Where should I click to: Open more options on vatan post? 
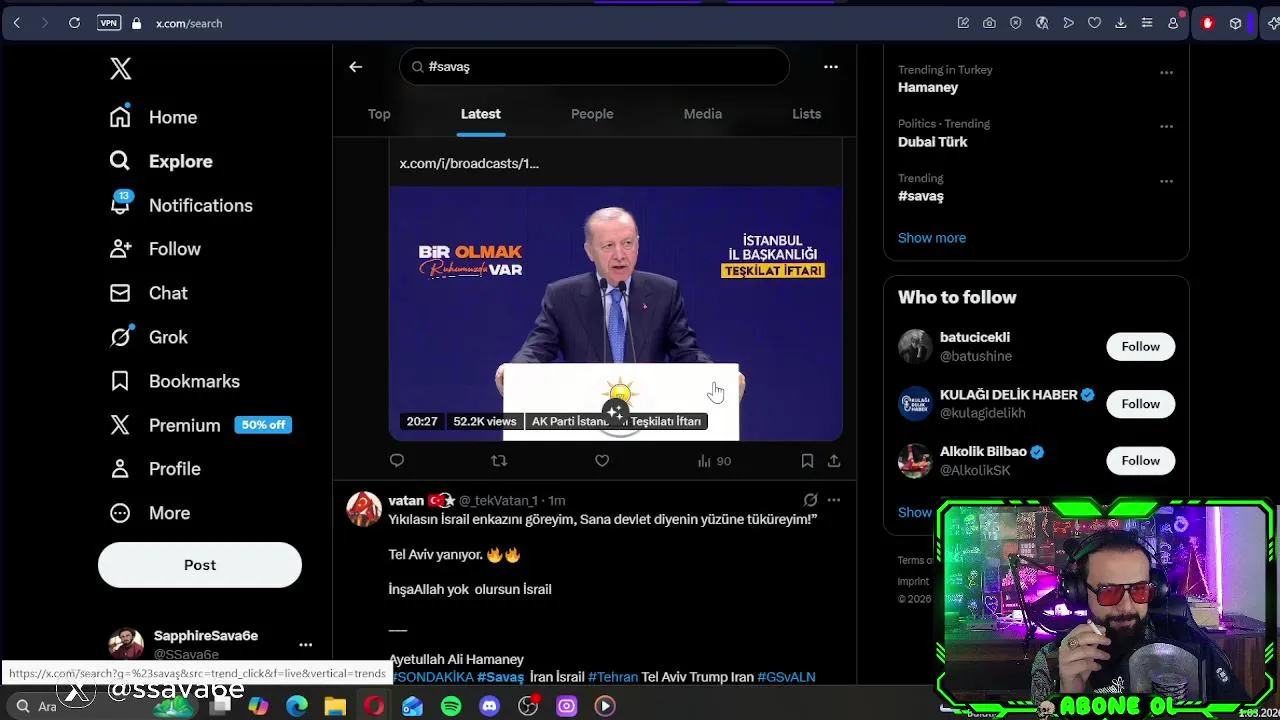point(834,500)
